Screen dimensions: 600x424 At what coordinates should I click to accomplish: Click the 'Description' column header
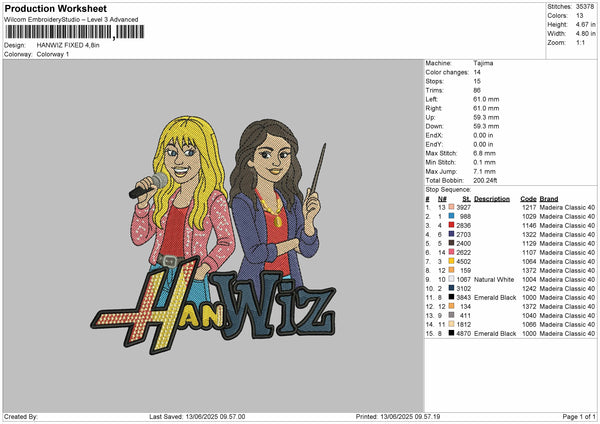pyautogui.click(x=492, y=199)
